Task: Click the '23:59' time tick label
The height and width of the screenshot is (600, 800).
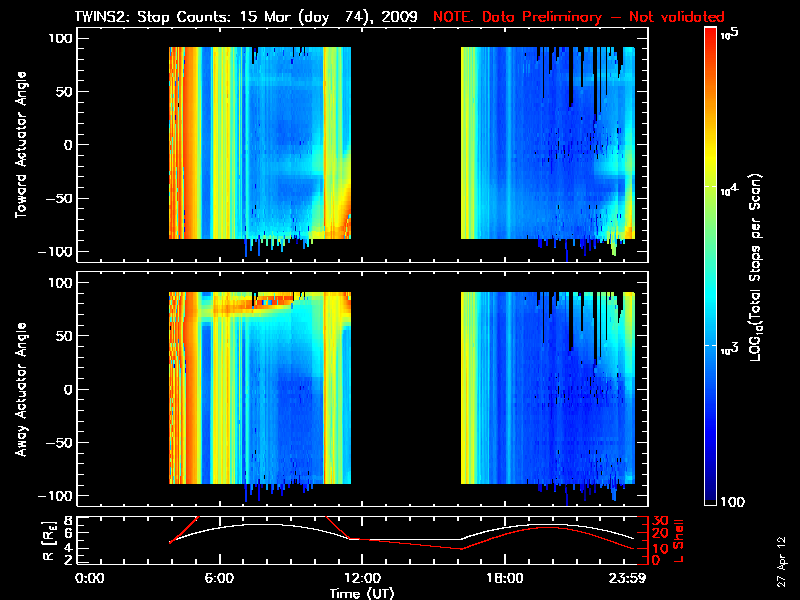Action: pyautogui.click(x=627, y=579)
